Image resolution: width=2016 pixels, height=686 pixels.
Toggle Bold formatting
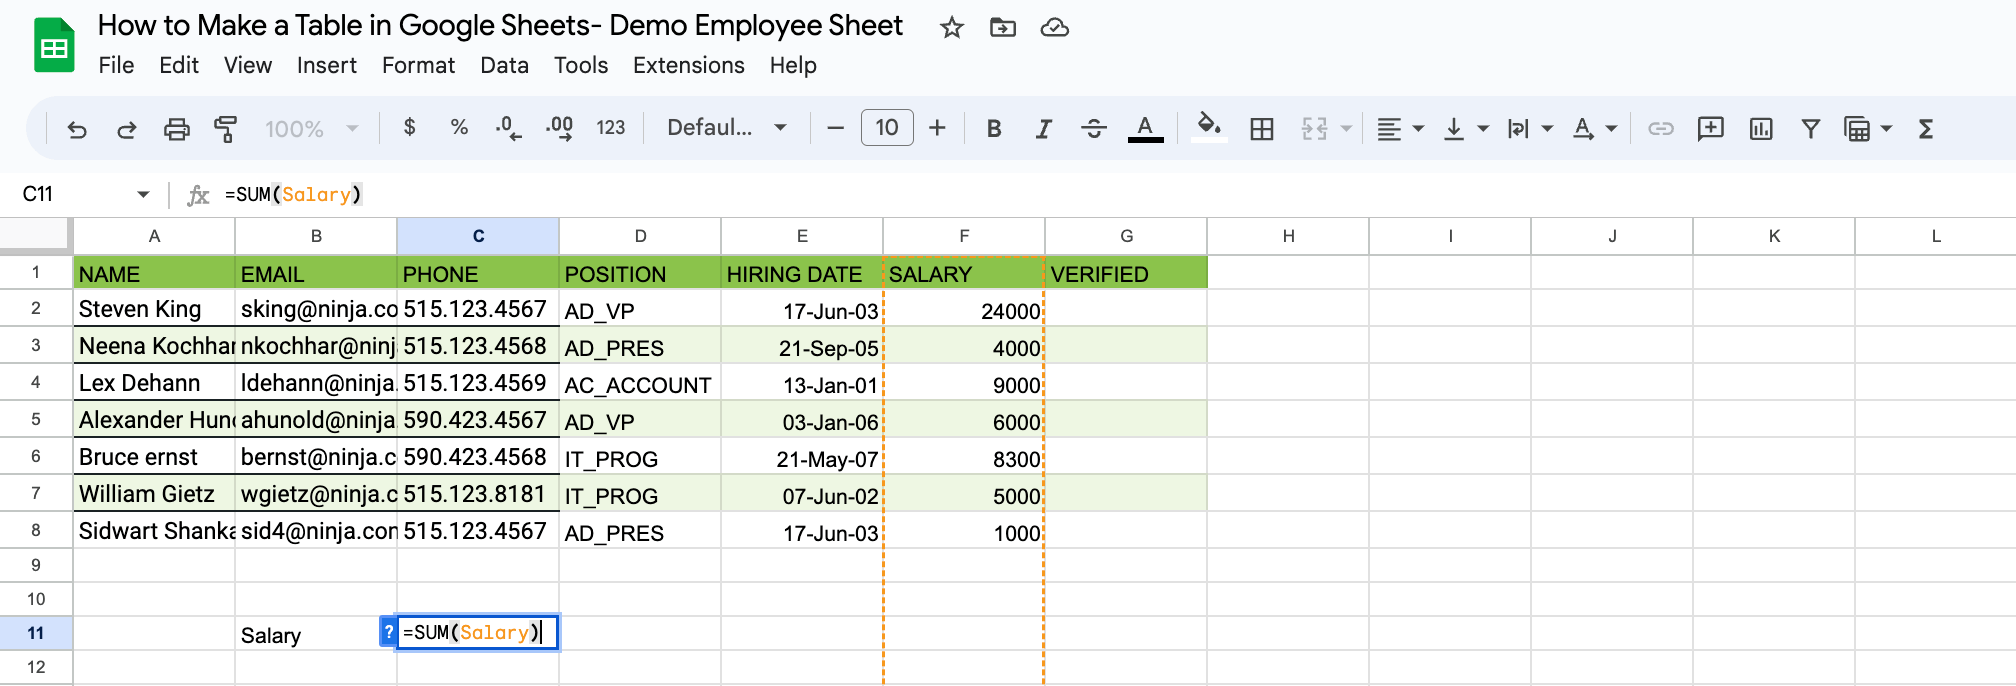(993, 129)
